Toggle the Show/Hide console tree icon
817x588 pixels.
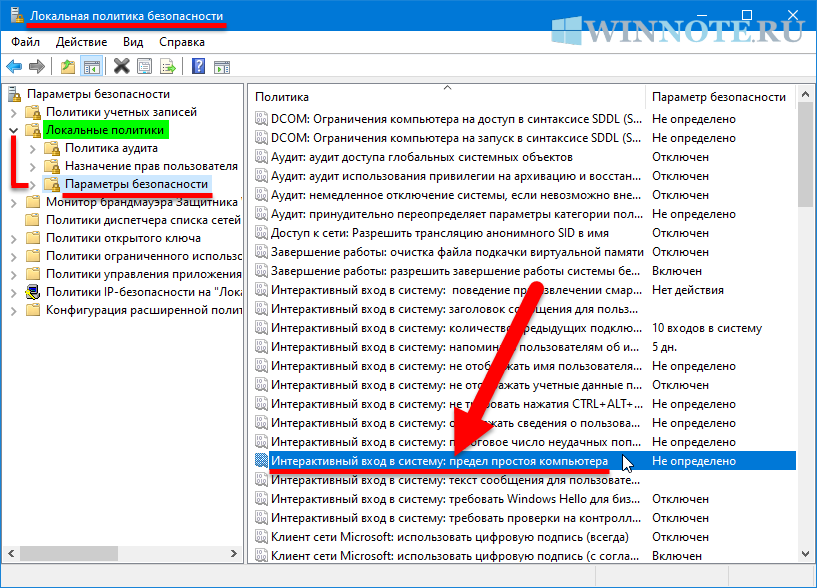coord(91,67)
